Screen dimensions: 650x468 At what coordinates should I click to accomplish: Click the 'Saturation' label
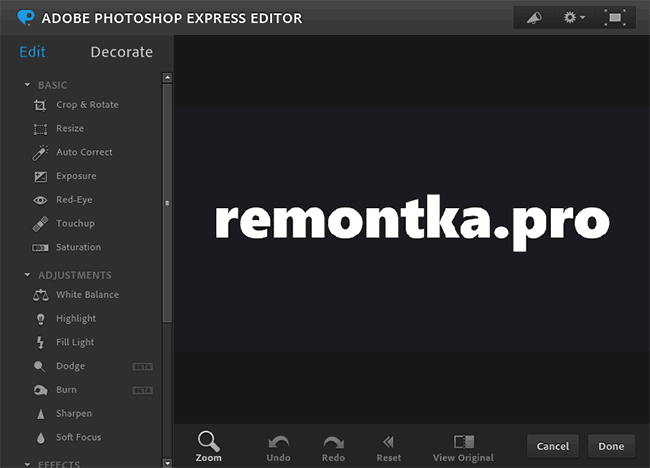coord(78,247)
